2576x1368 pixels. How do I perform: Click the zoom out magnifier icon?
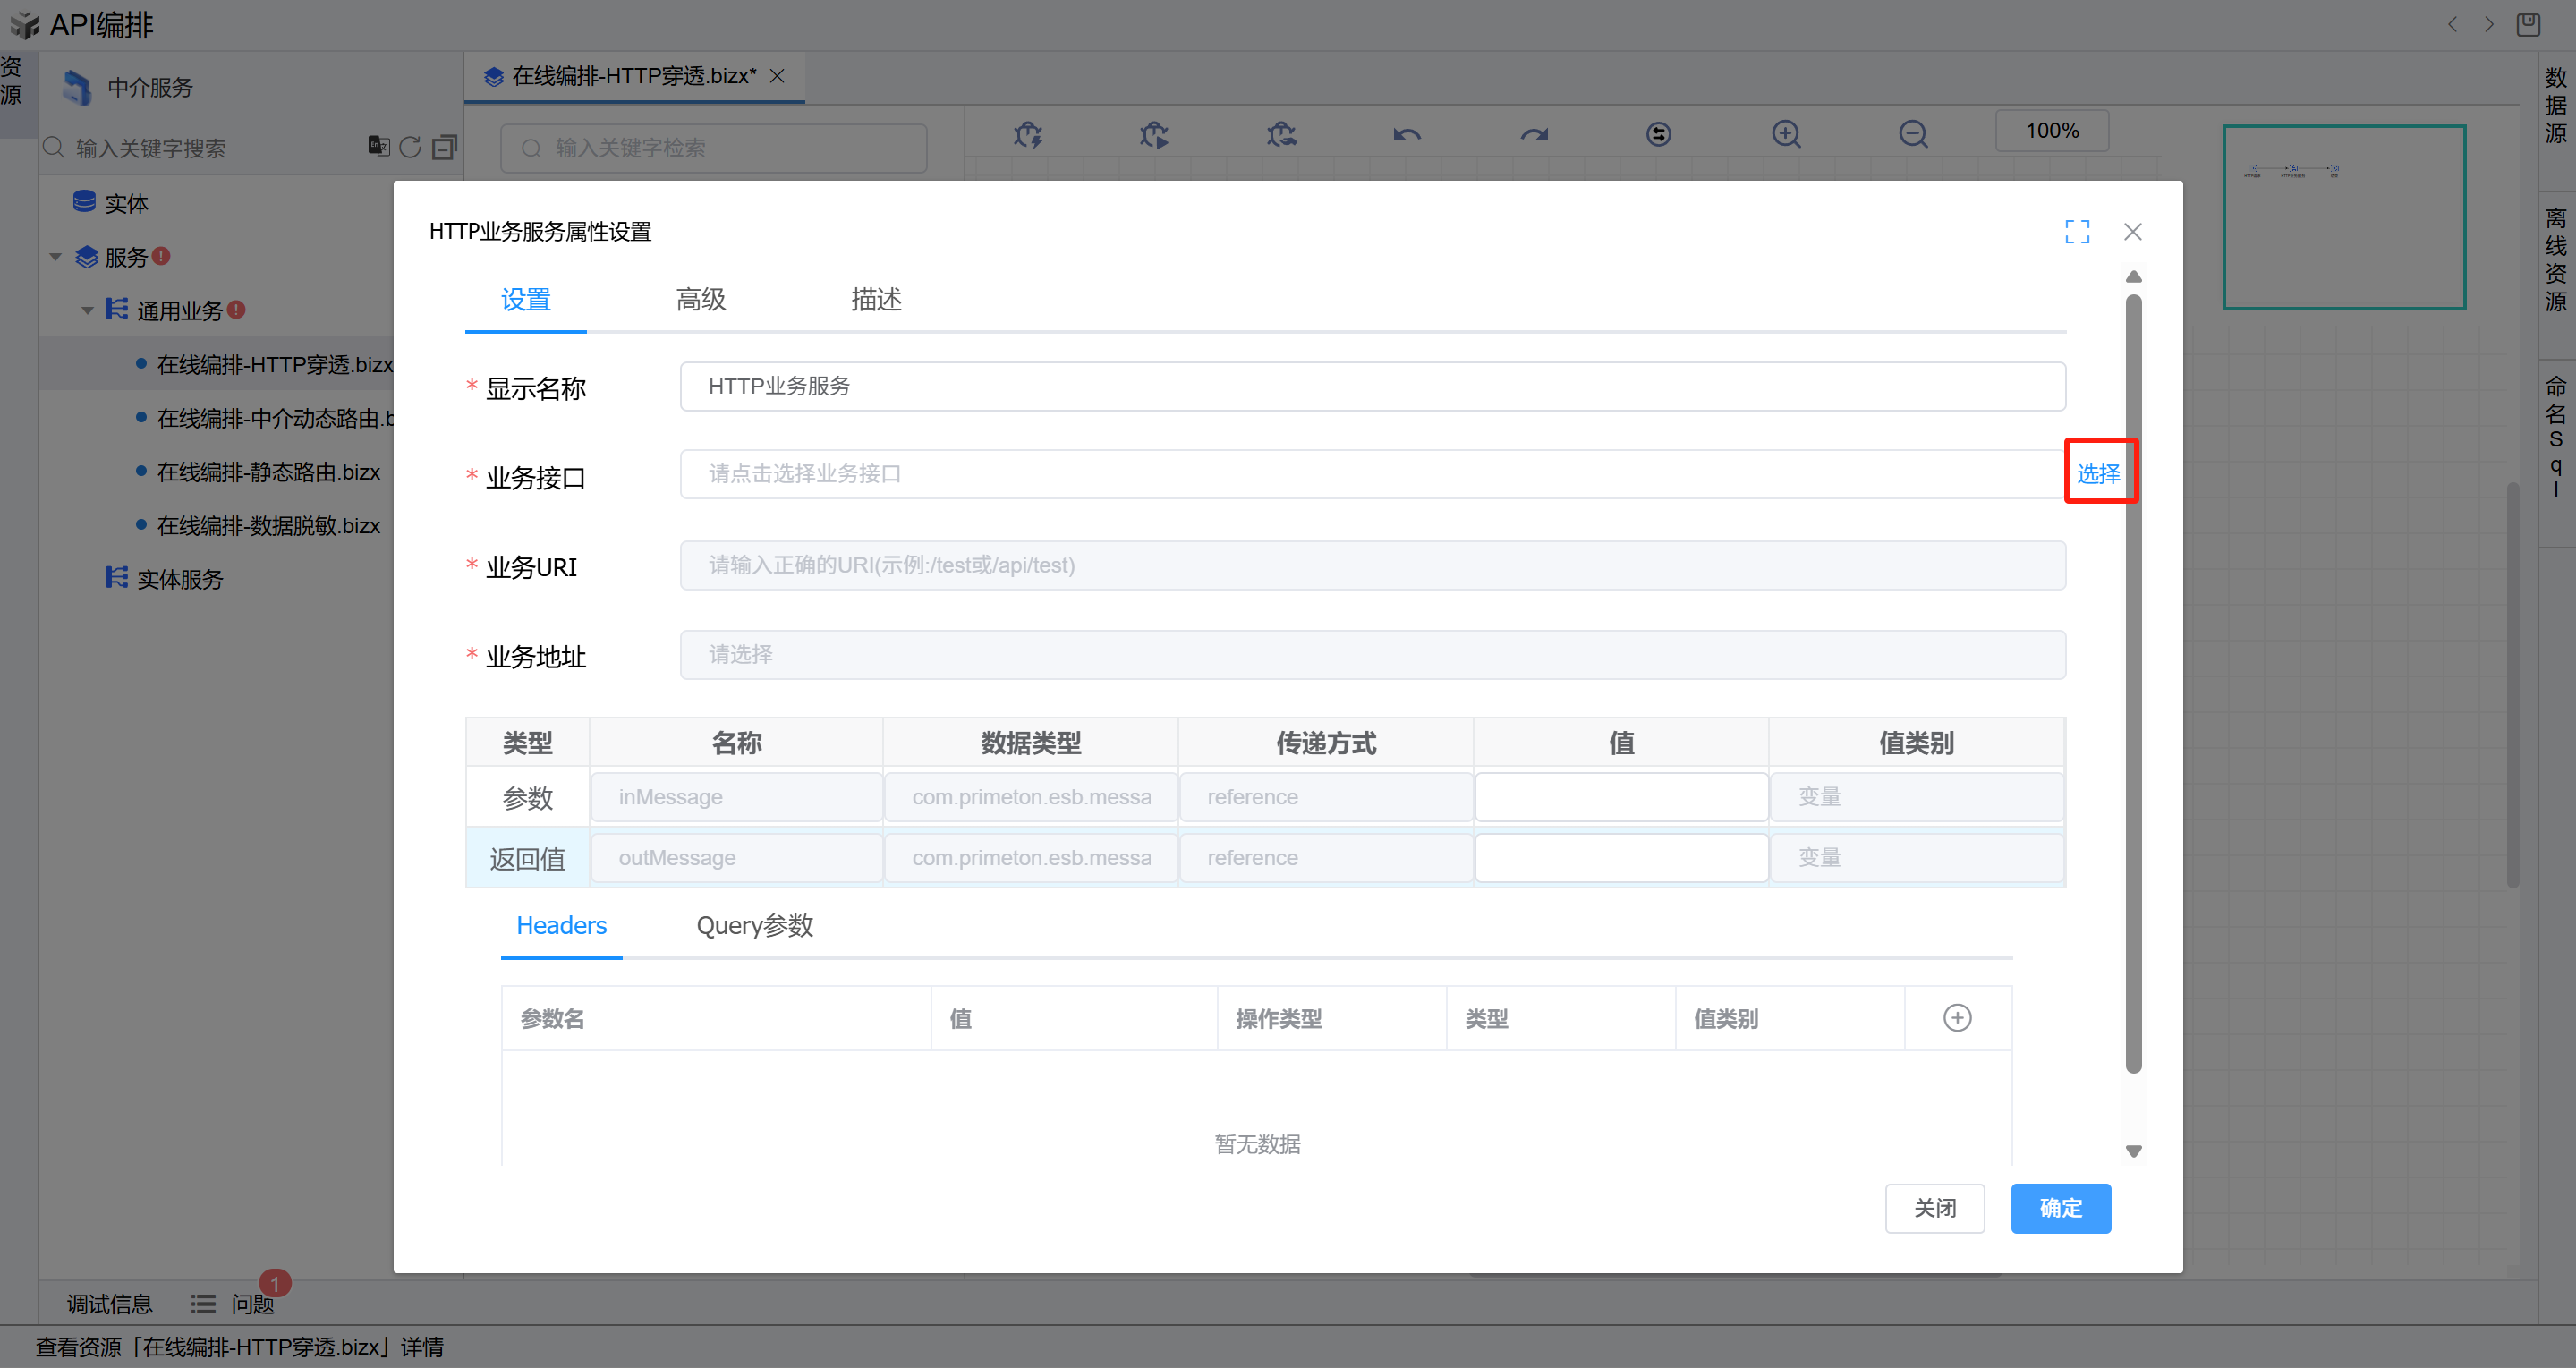[x=1913, y=134]
